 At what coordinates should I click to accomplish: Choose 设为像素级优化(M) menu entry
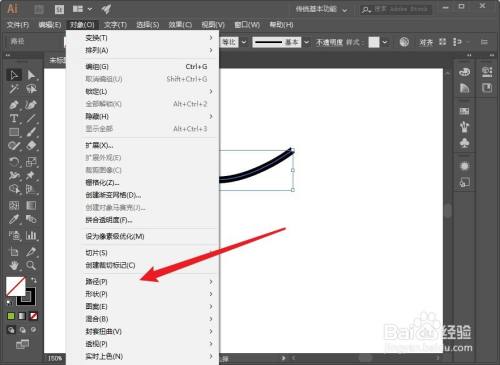coord(143,236)
